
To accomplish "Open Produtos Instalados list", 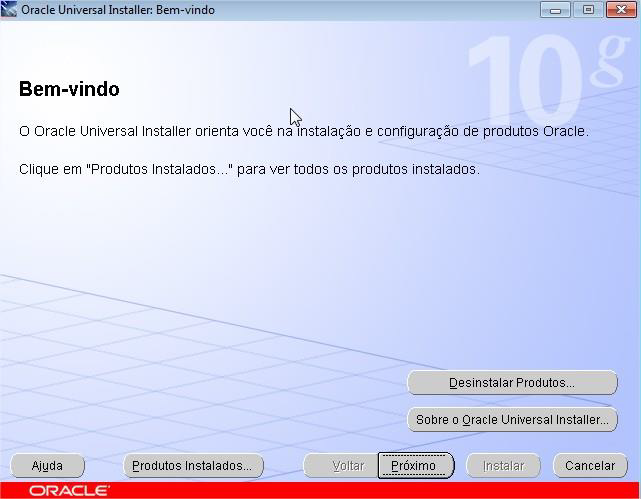I will pyautogui.click(x=193, y=465).
